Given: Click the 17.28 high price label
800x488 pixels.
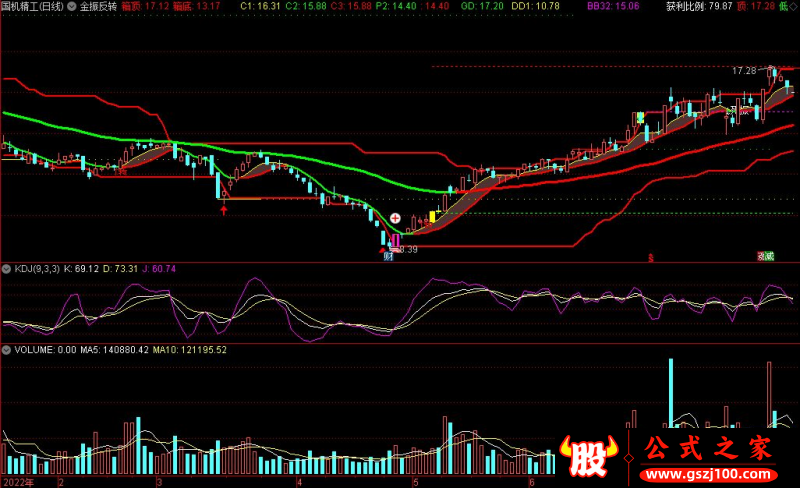Looking at the screenshot, I should click(x=744, y=71).
